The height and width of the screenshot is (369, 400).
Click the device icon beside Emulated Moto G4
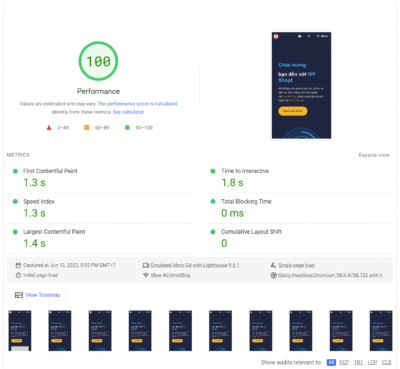click(x=146, y=265)
